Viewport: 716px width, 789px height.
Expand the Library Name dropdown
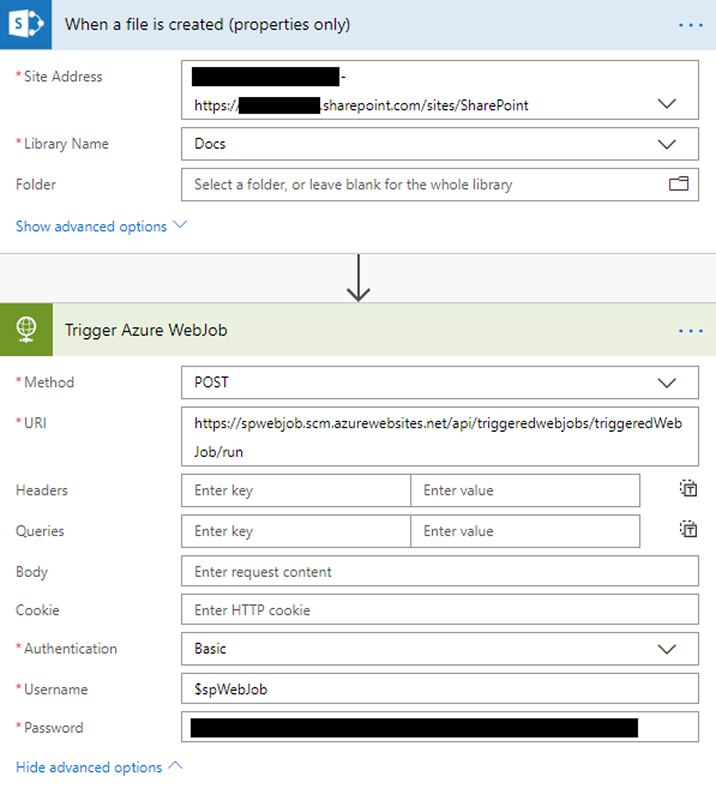(667, 144)
